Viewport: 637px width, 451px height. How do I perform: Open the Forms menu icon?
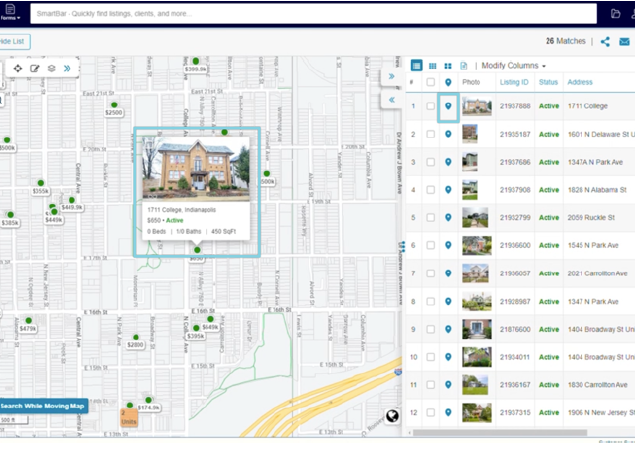[x=10, y=12]
